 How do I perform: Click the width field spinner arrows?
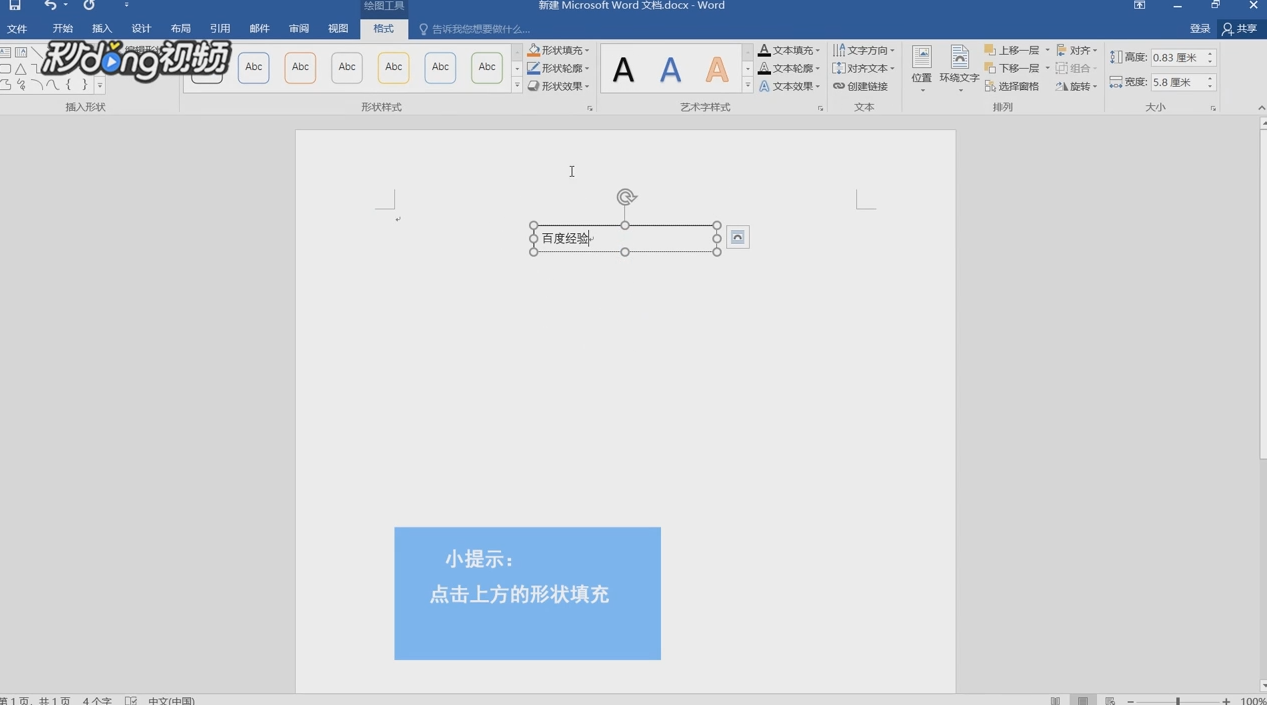[1210, 82]
